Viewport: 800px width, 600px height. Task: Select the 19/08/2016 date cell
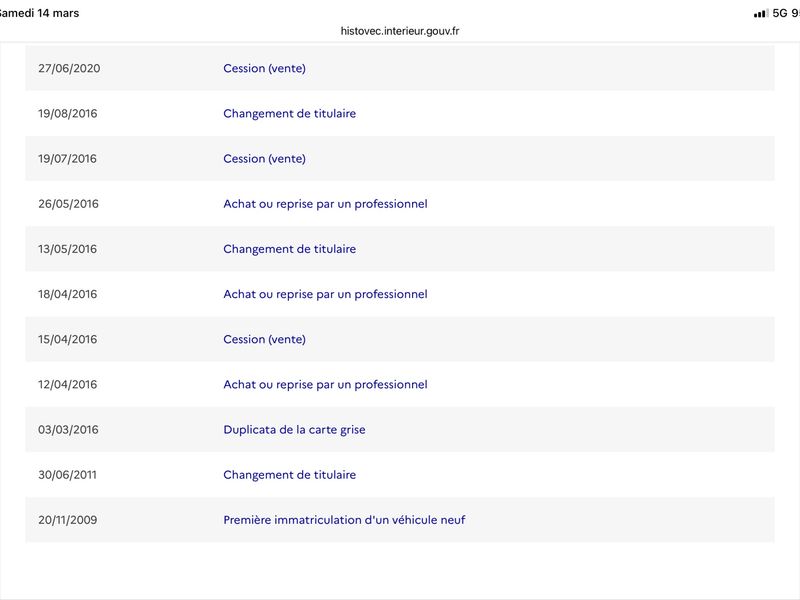[68, 113]
